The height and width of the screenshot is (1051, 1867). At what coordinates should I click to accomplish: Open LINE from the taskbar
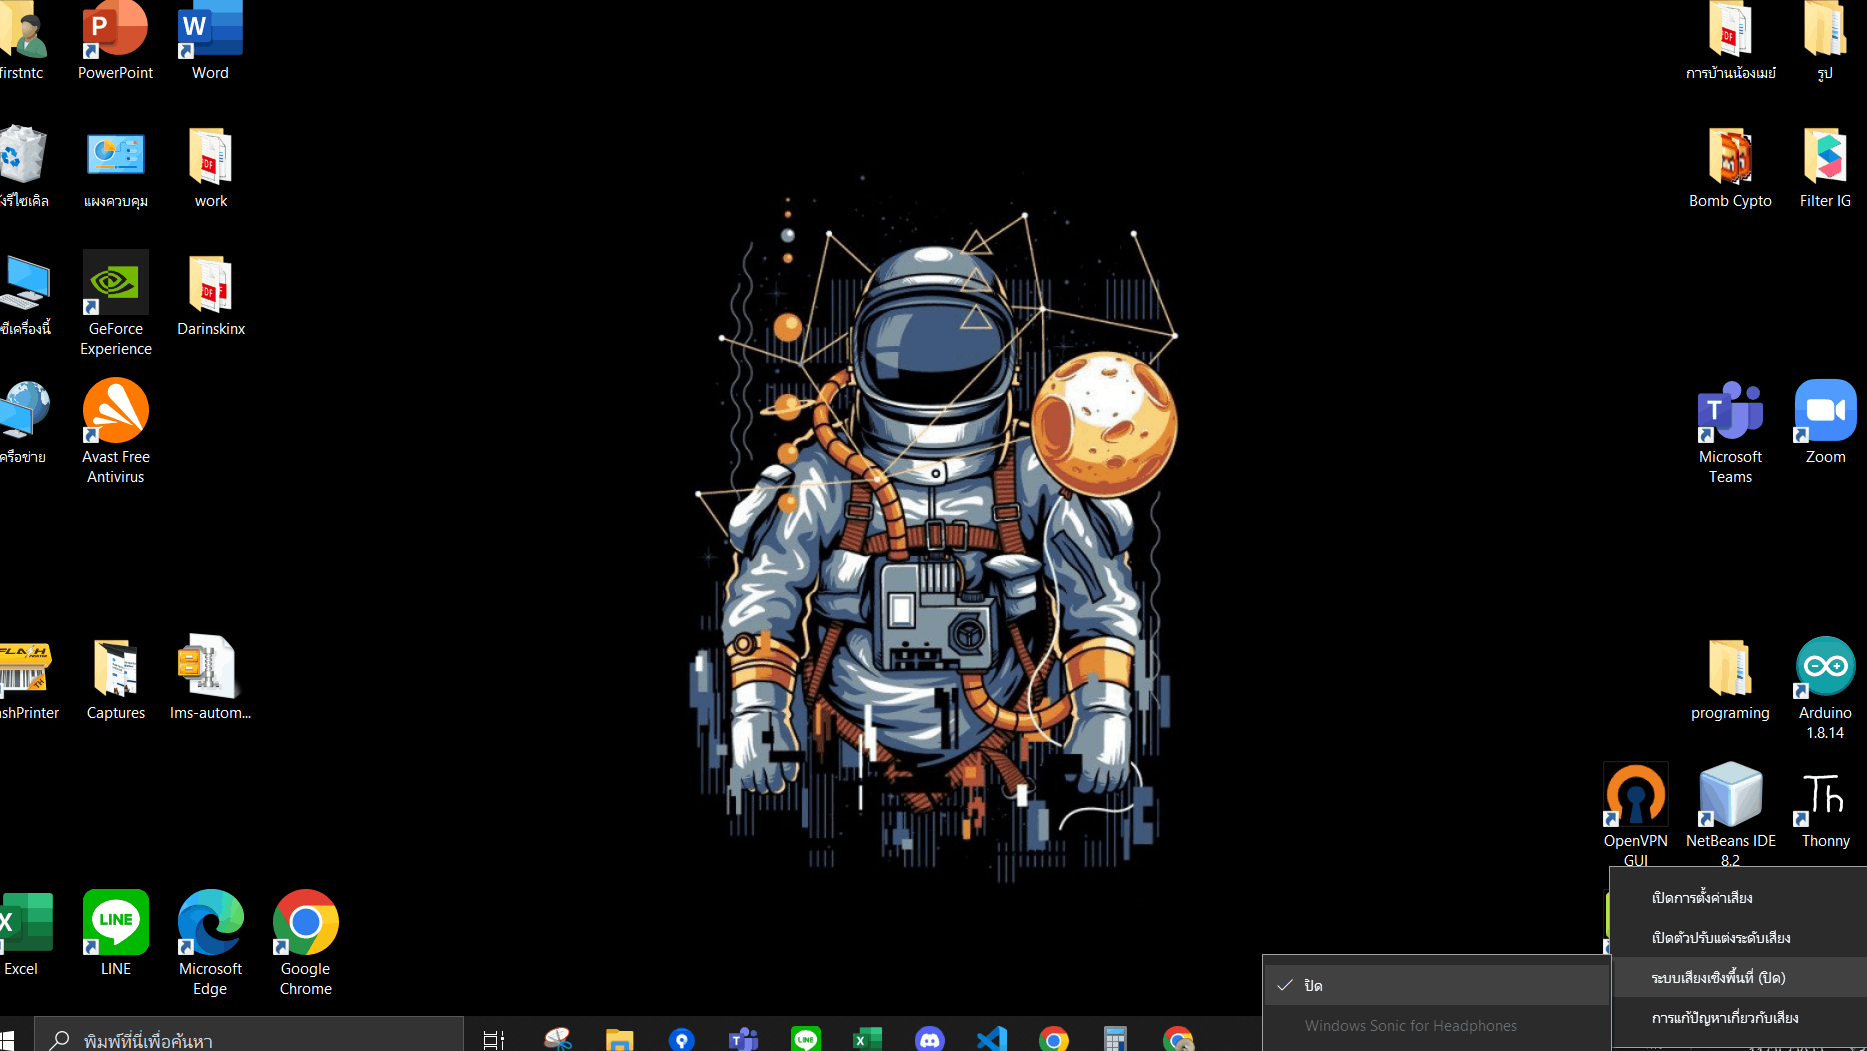coord(806,1039)
